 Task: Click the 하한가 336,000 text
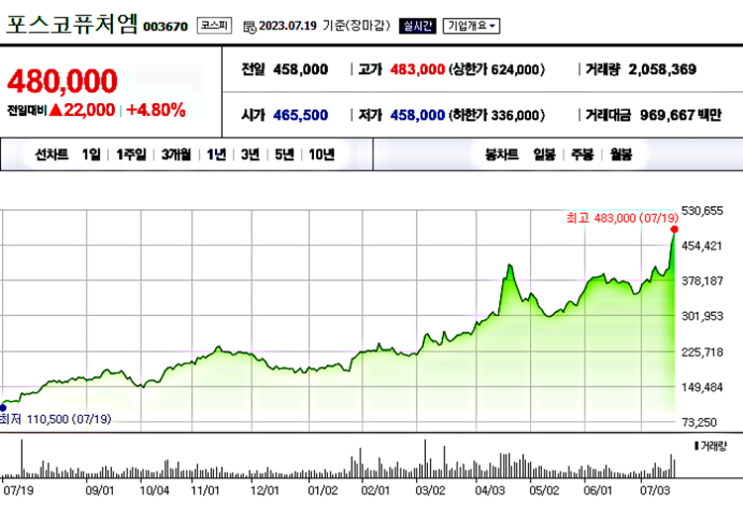[x=497, y=115]
